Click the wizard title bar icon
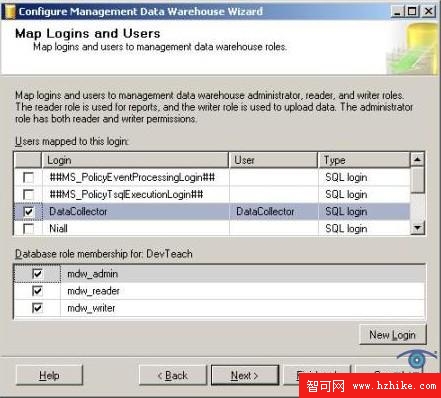 [9, 12]
